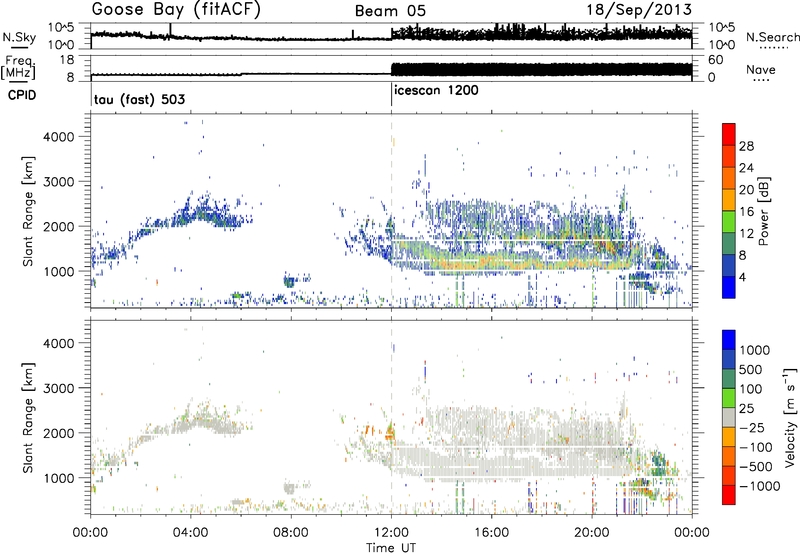Click the power colorbar value '4'
The height and width of the screenshot is (554, 800).
pos(742,277)
